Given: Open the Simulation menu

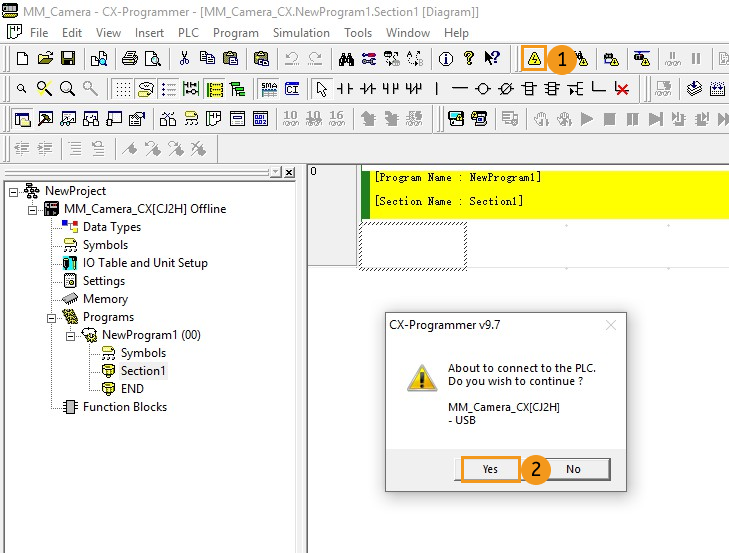Looking at the screenshot, I should [301, 33].
